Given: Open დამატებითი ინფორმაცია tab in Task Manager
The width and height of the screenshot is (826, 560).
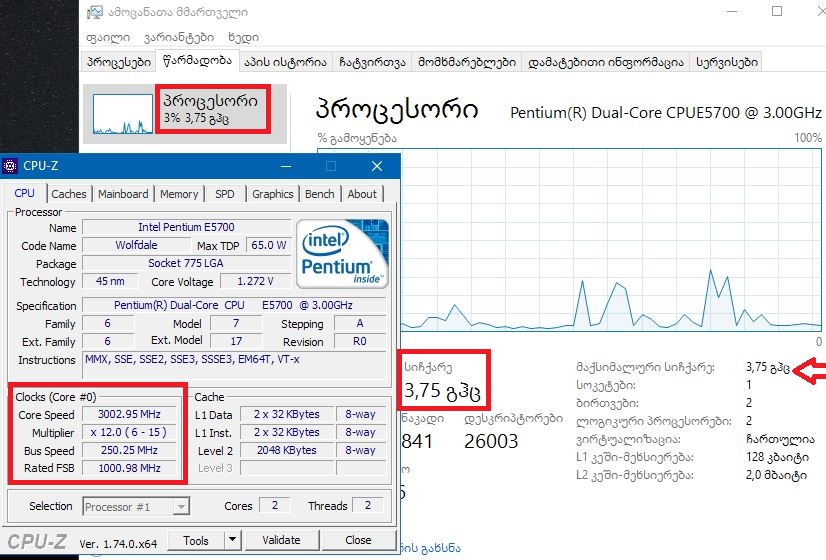Looking at the screenshot, I should click(x=606, y=62).
